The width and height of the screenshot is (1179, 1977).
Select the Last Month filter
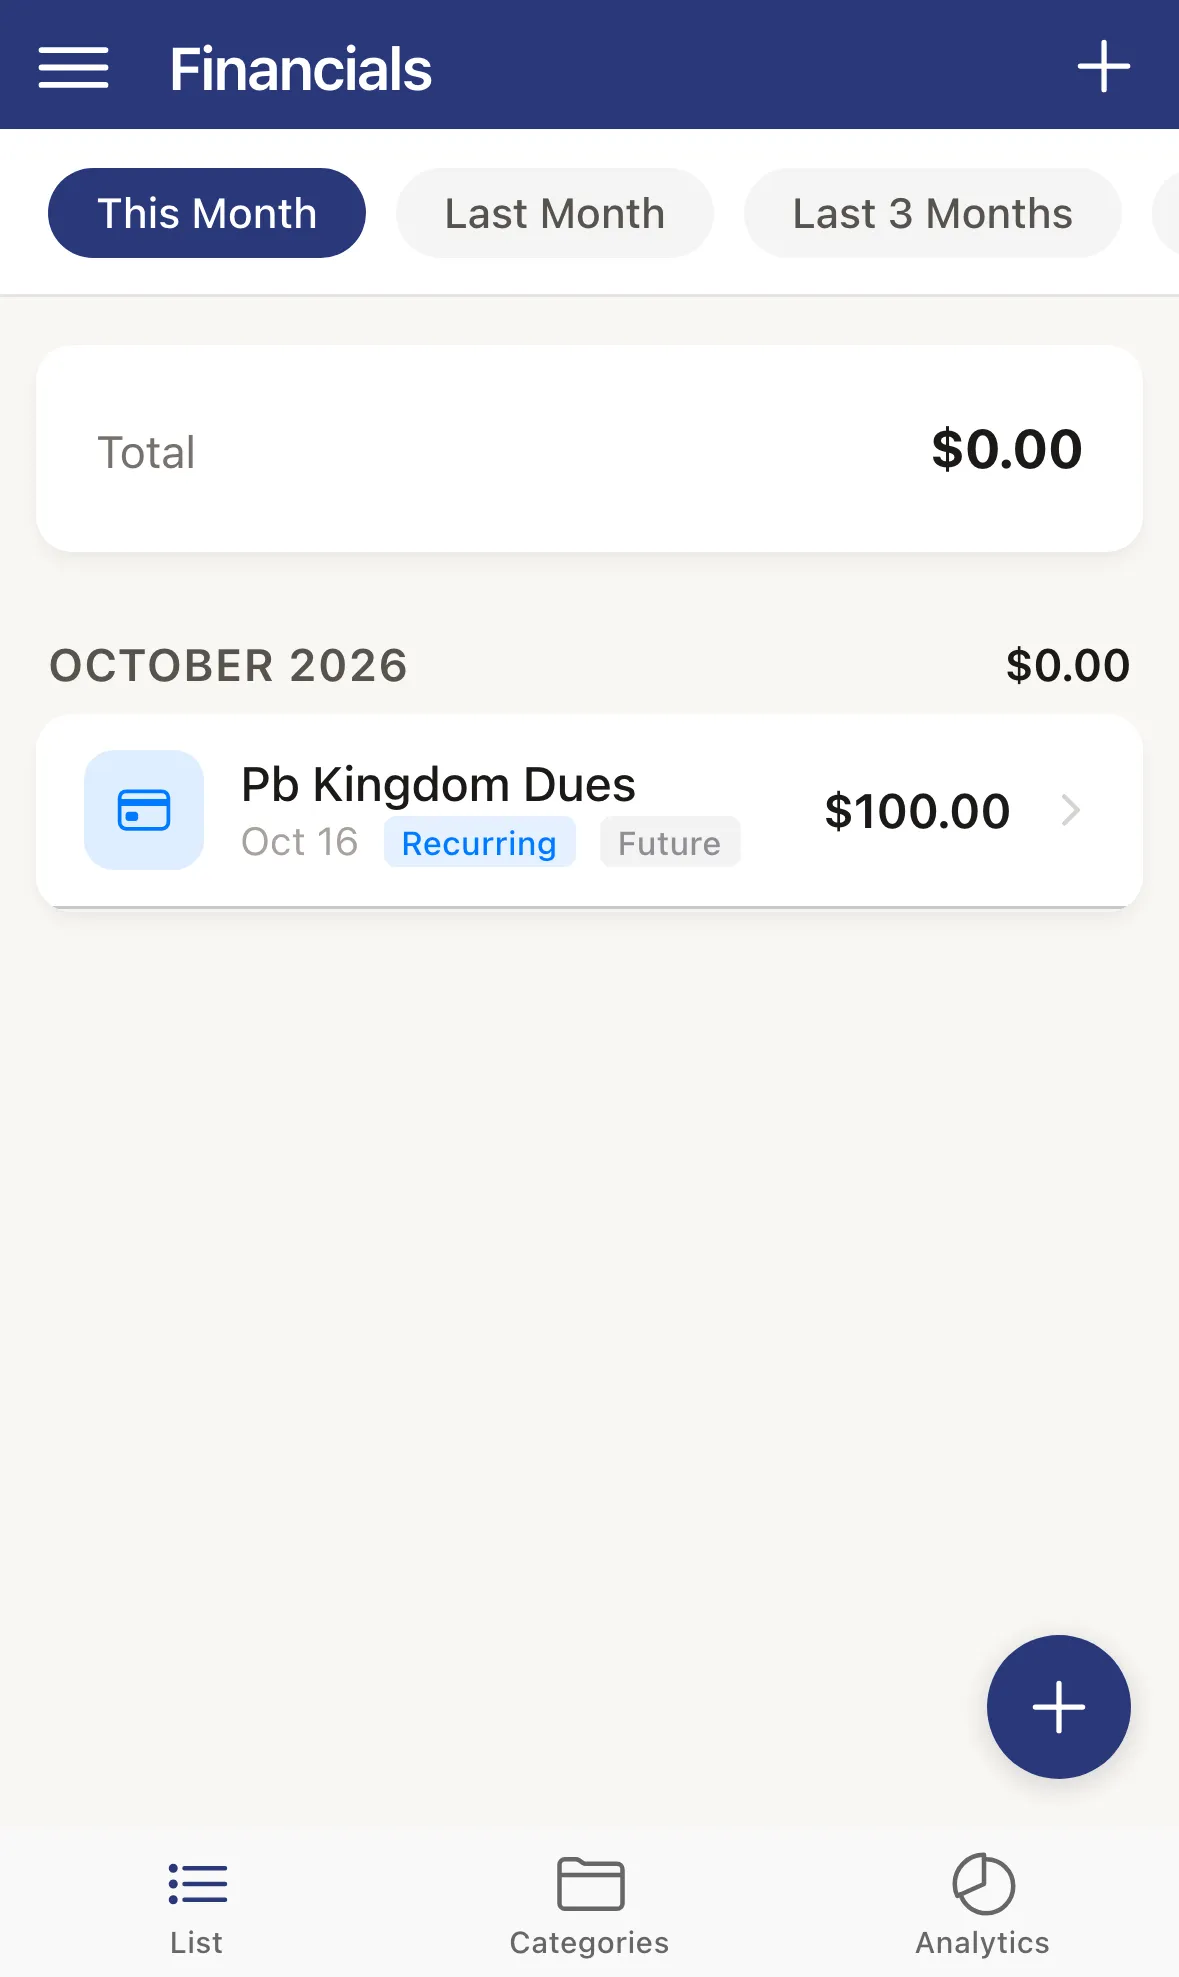(555, 213)
